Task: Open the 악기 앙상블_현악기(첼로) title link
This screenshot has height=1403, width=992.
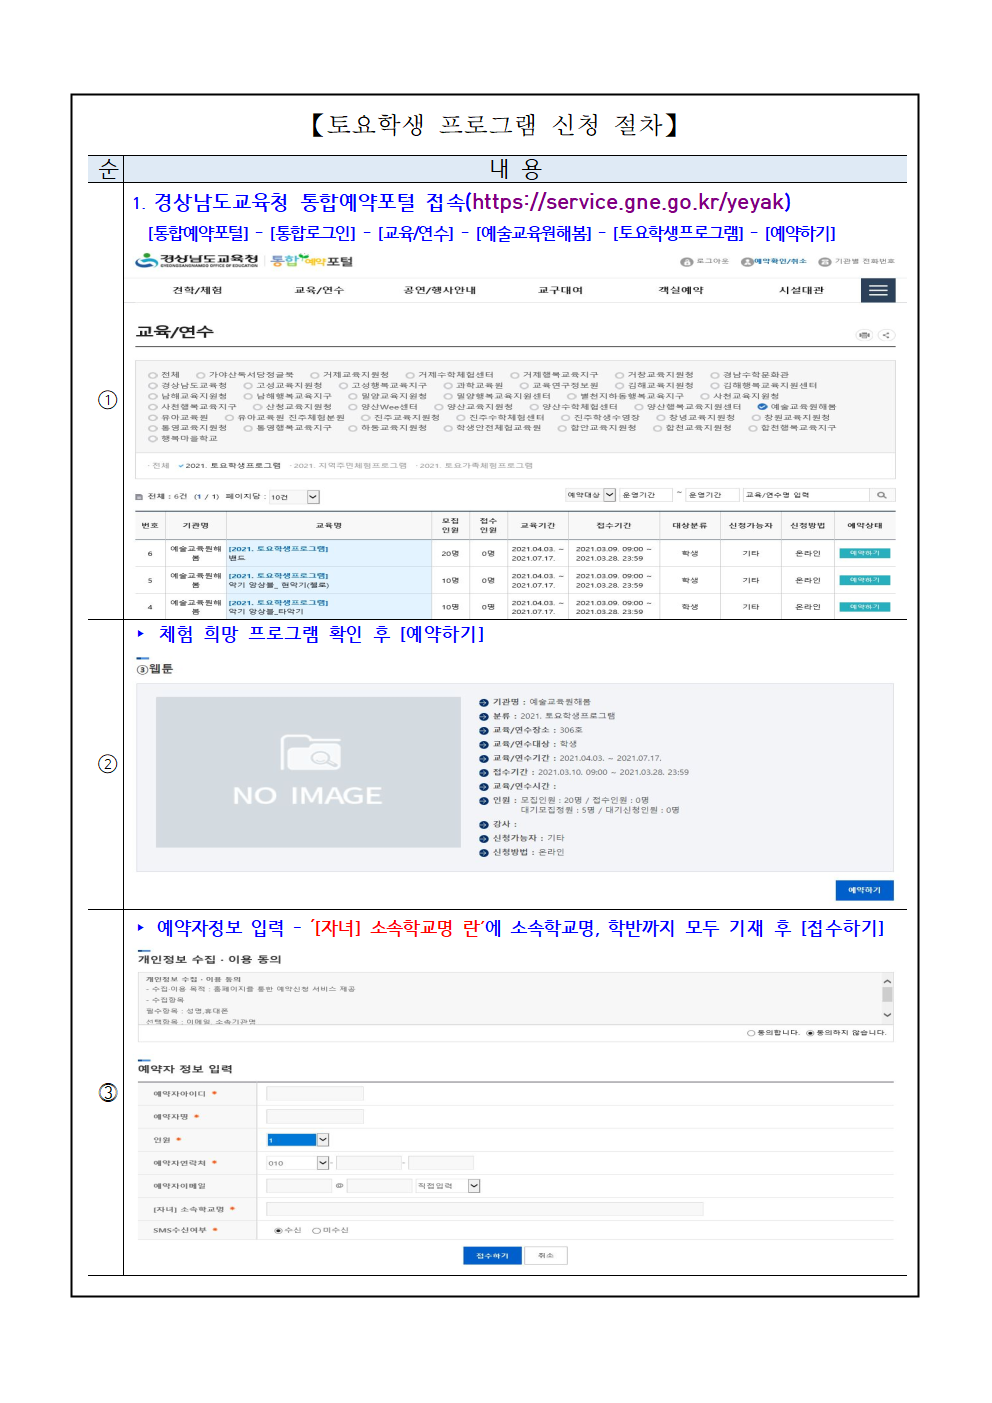Action: 278,580
